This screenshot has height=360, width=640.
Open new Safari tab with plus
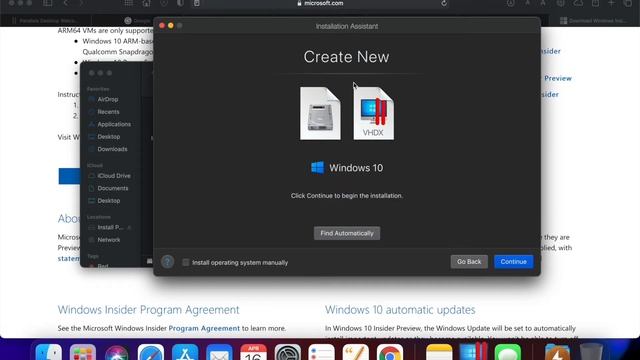click(611, 3)
